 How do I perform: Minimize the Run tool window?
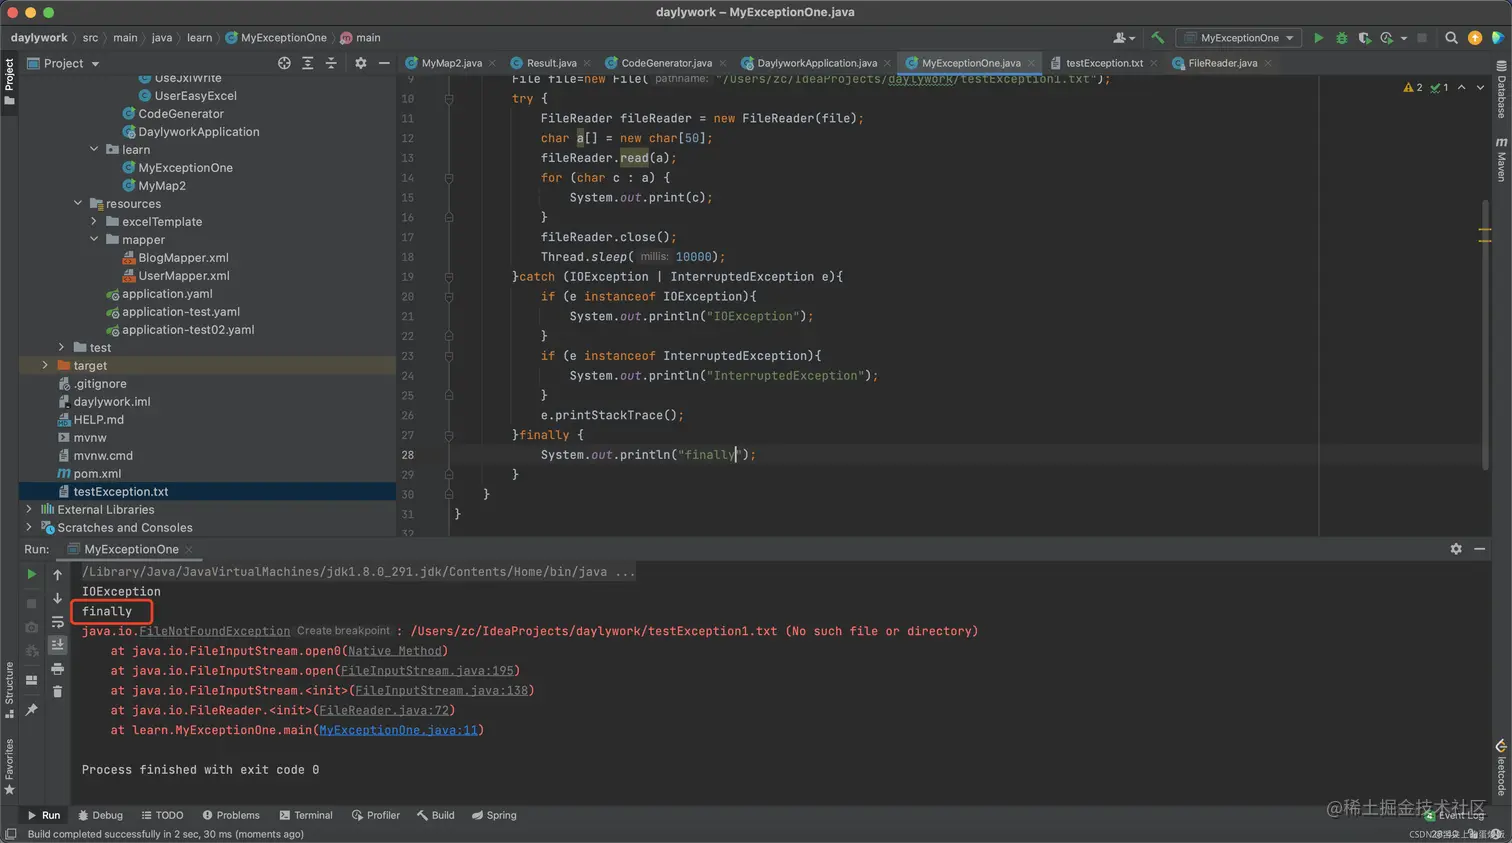(1479, 549)
